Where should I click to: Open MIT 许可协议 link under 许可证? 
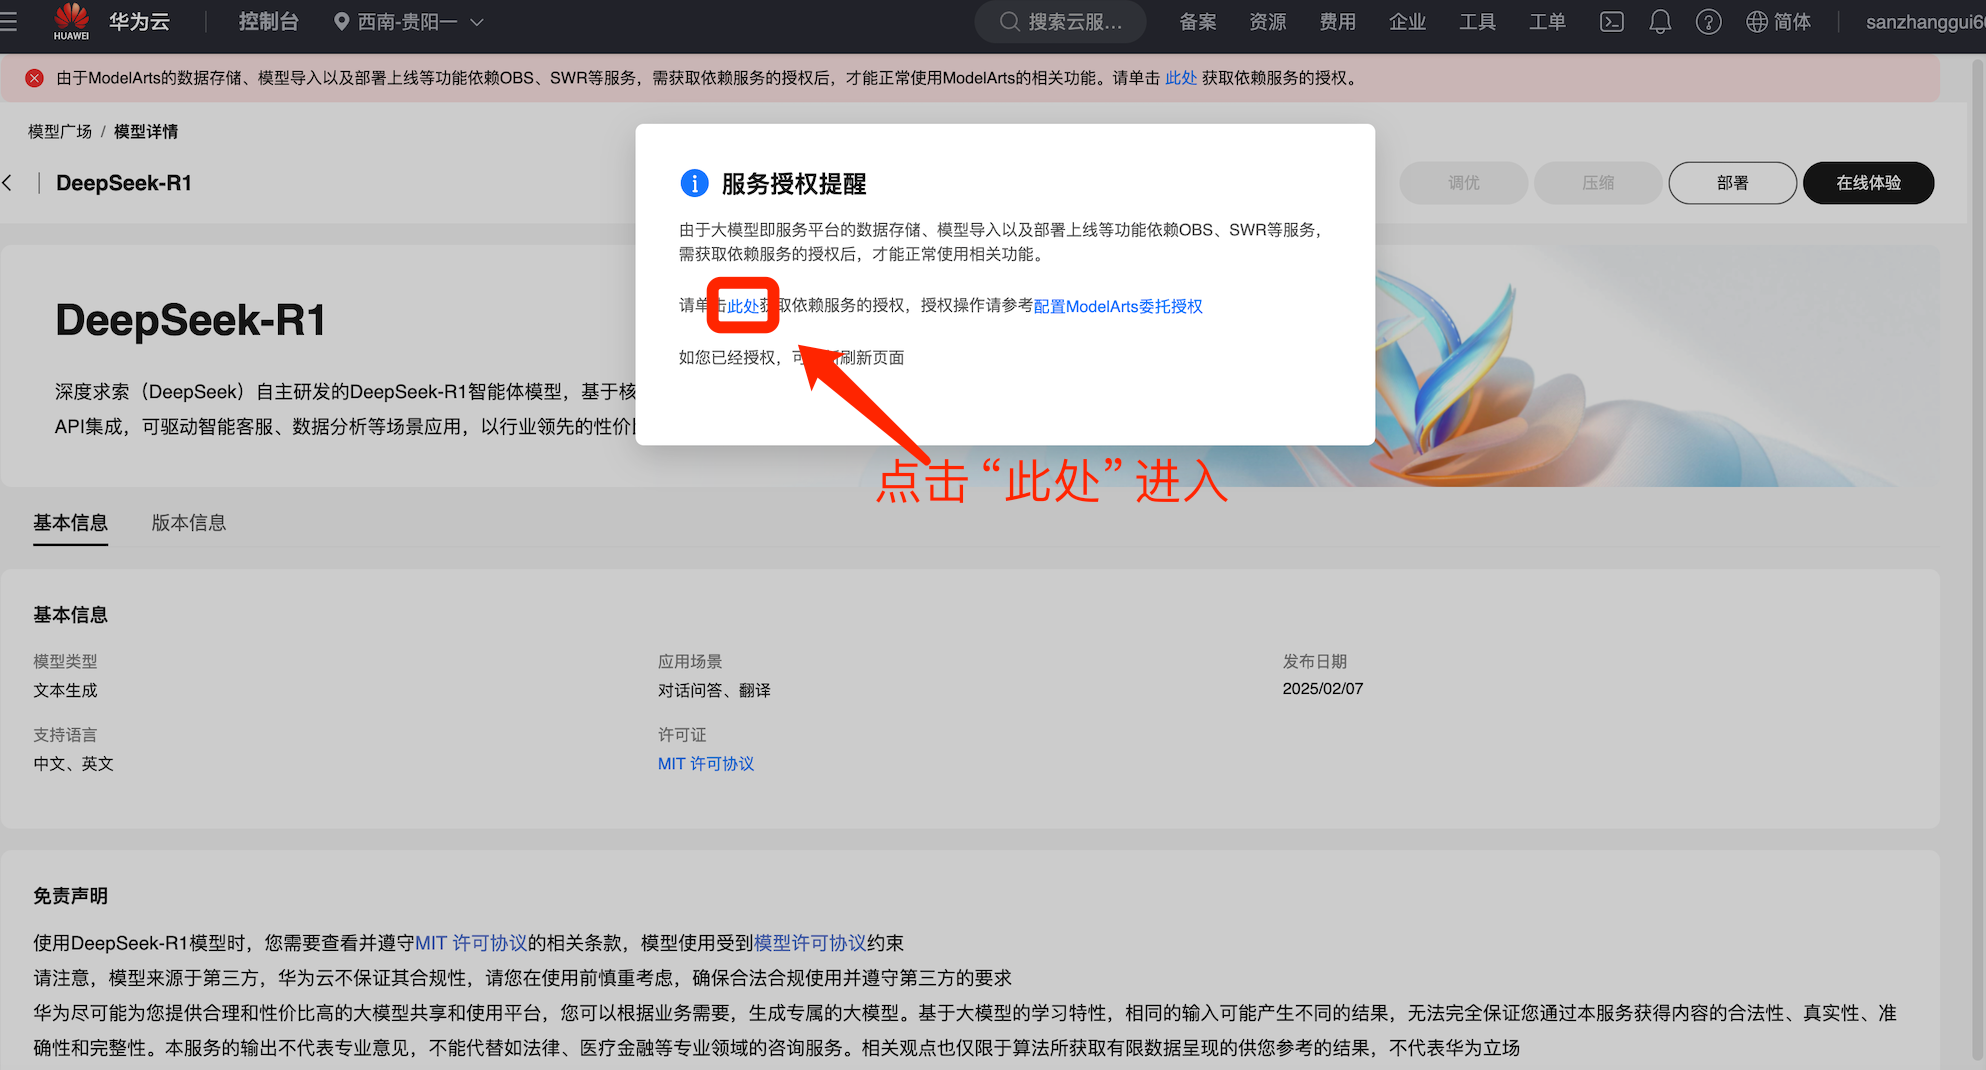706,764
